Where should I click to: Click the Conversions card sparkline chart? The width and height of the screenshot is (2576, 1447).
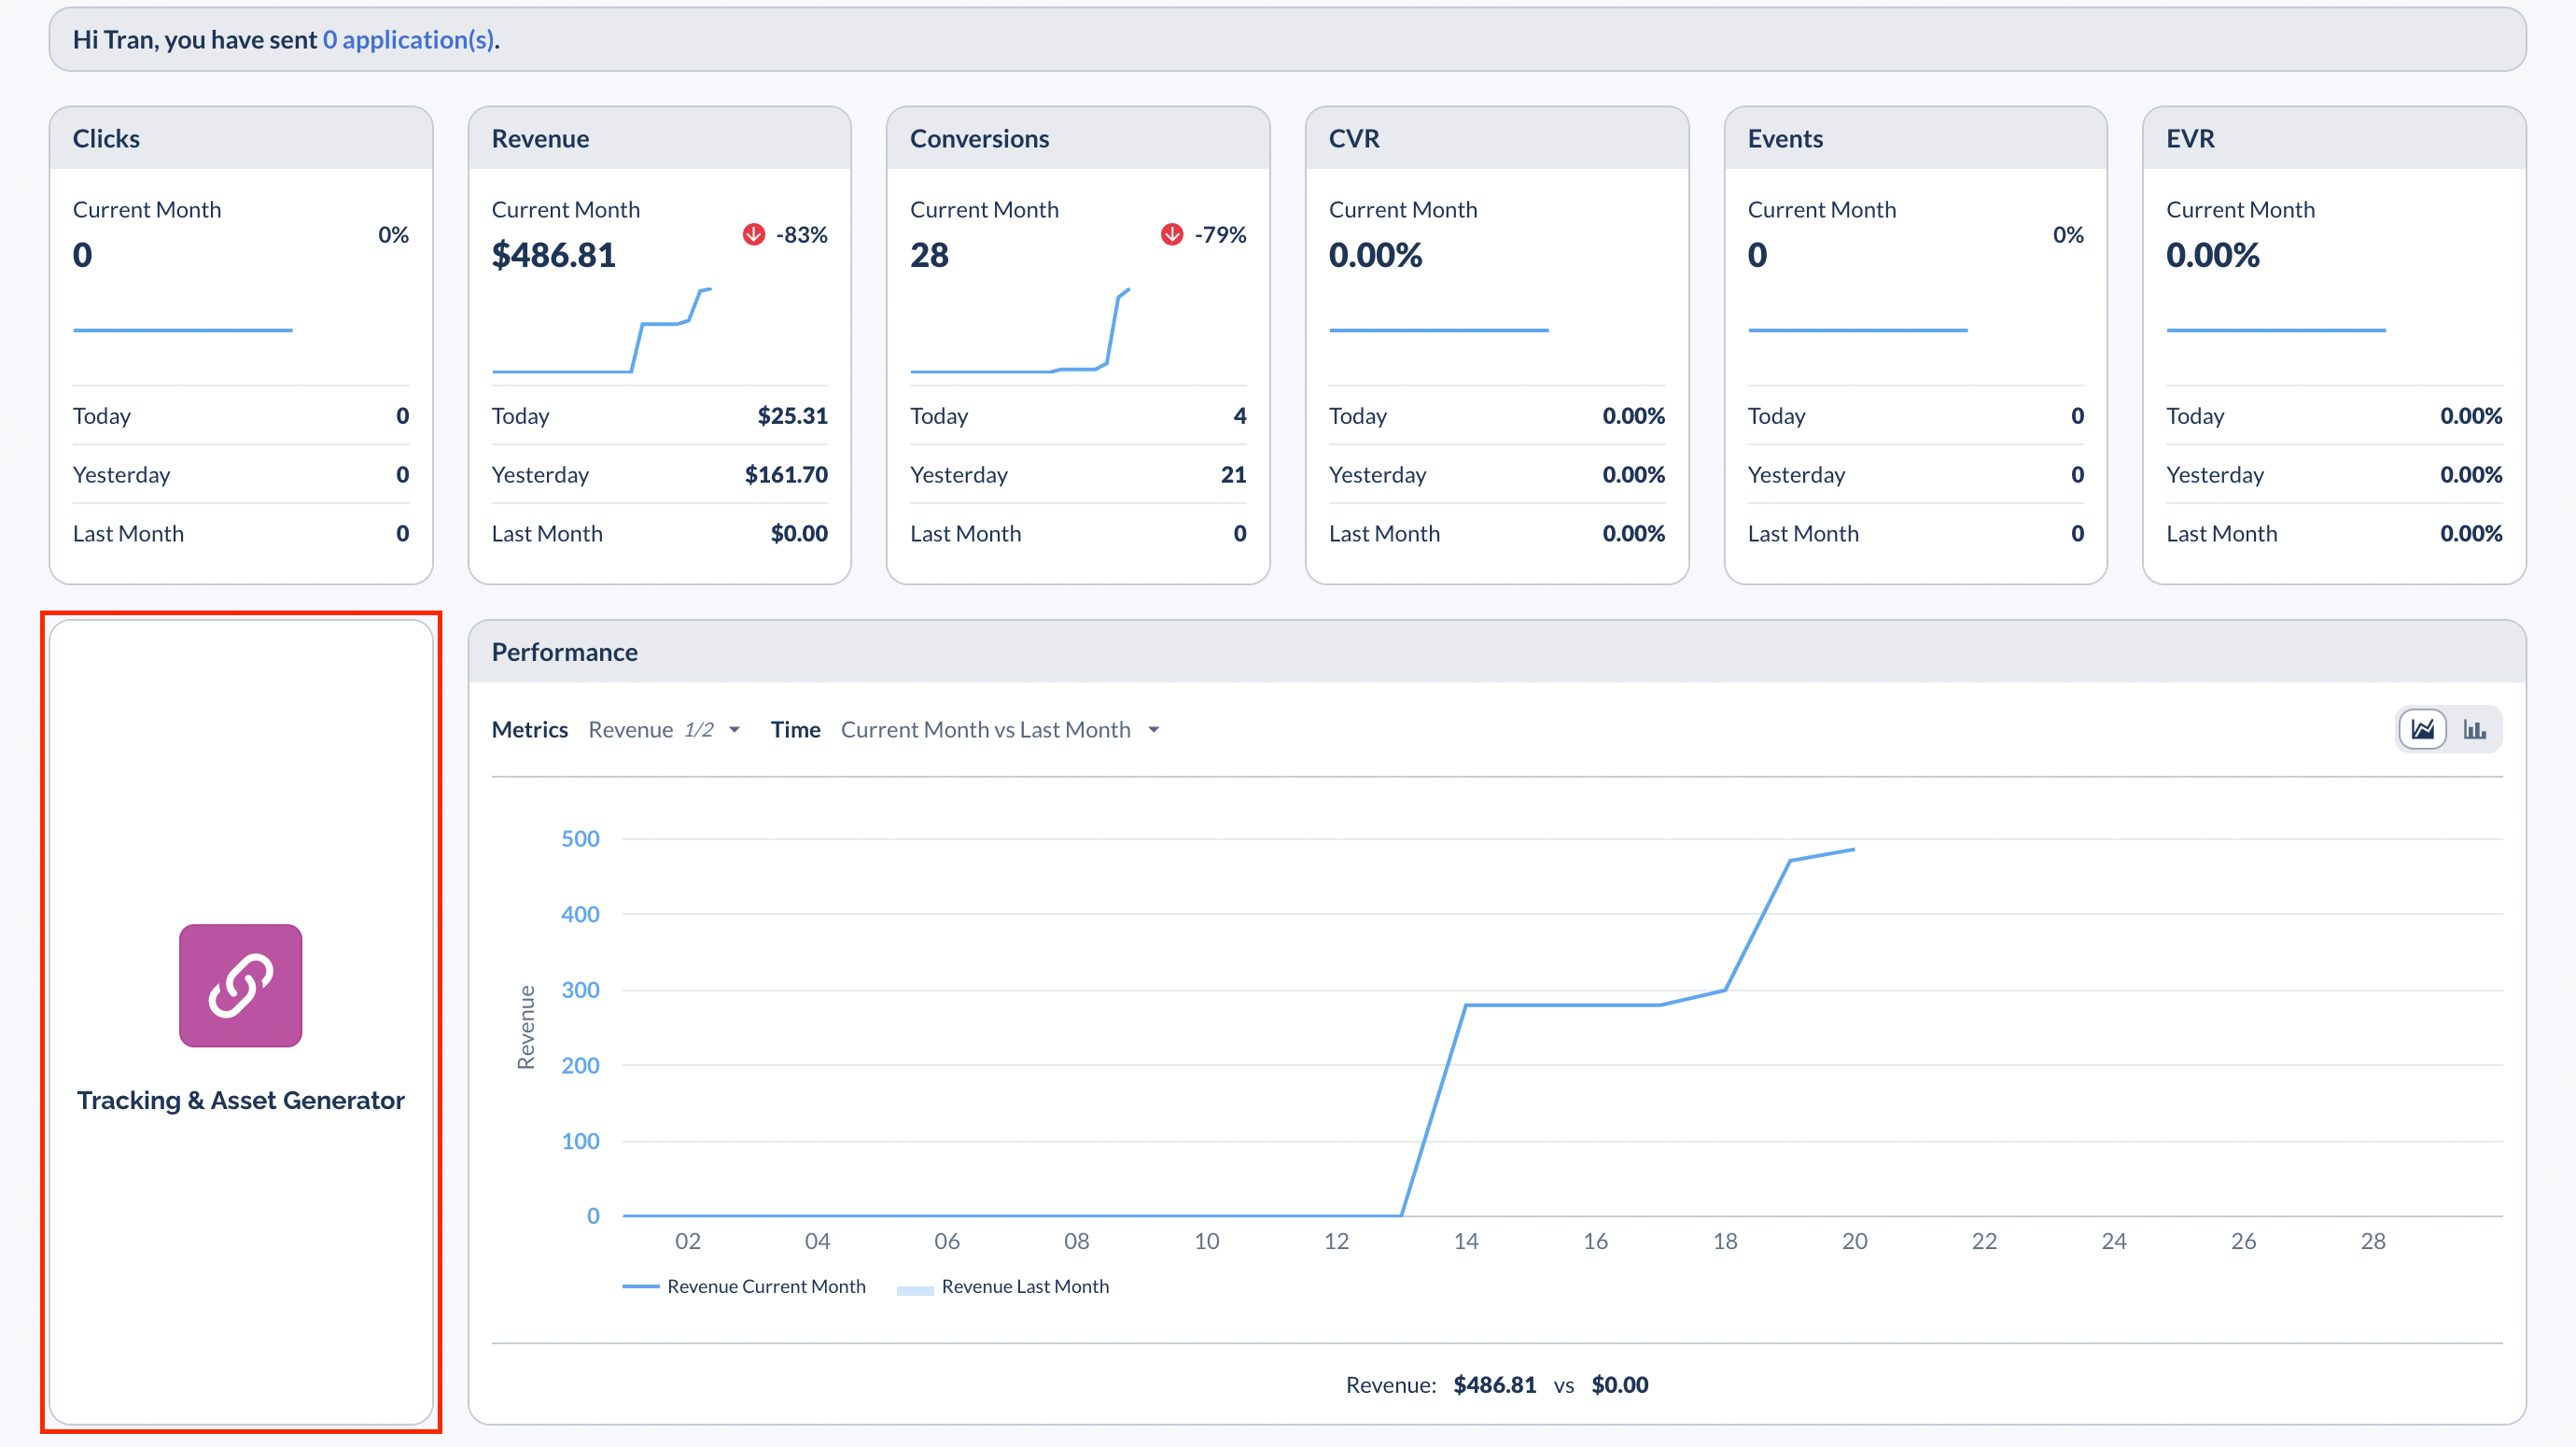pos(1020,330)
